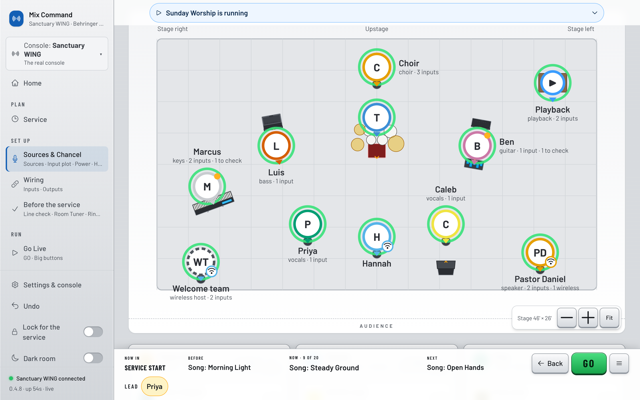Click the Wiring link icon
640x400 pixels.
click(15, 184)
